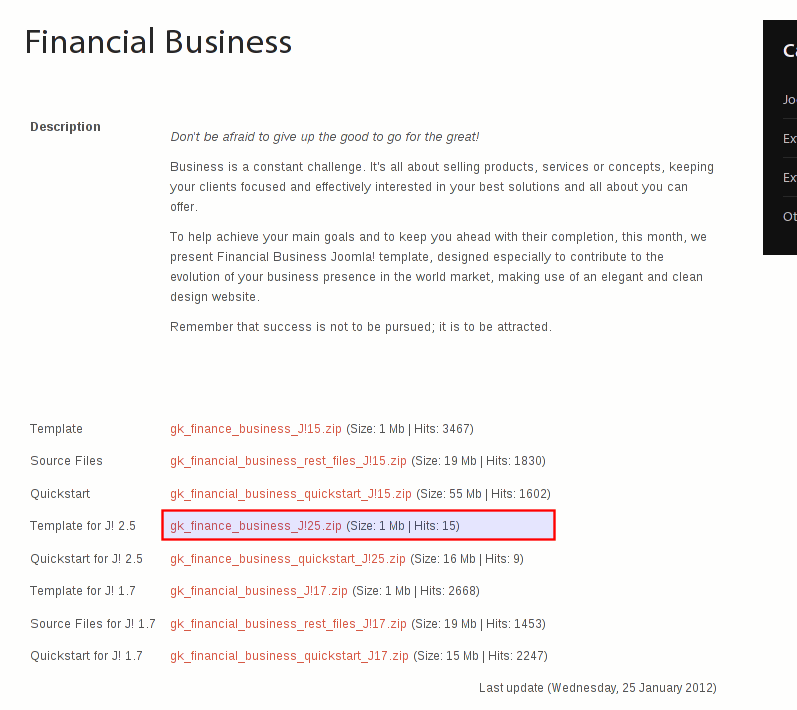797x710 pixels.
Task: Click the Financial Business page heading
Action: 158,42
